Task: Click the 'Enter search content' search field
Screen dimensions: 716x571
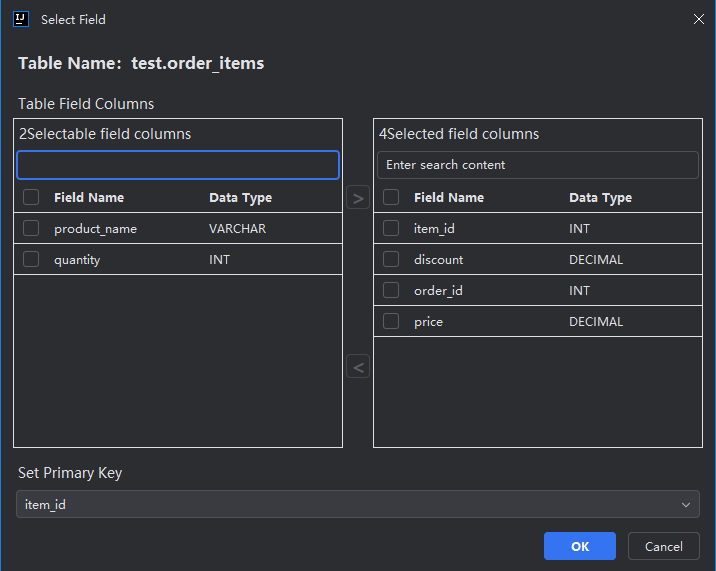Action: pyautogui.click(x=538, y=165)
